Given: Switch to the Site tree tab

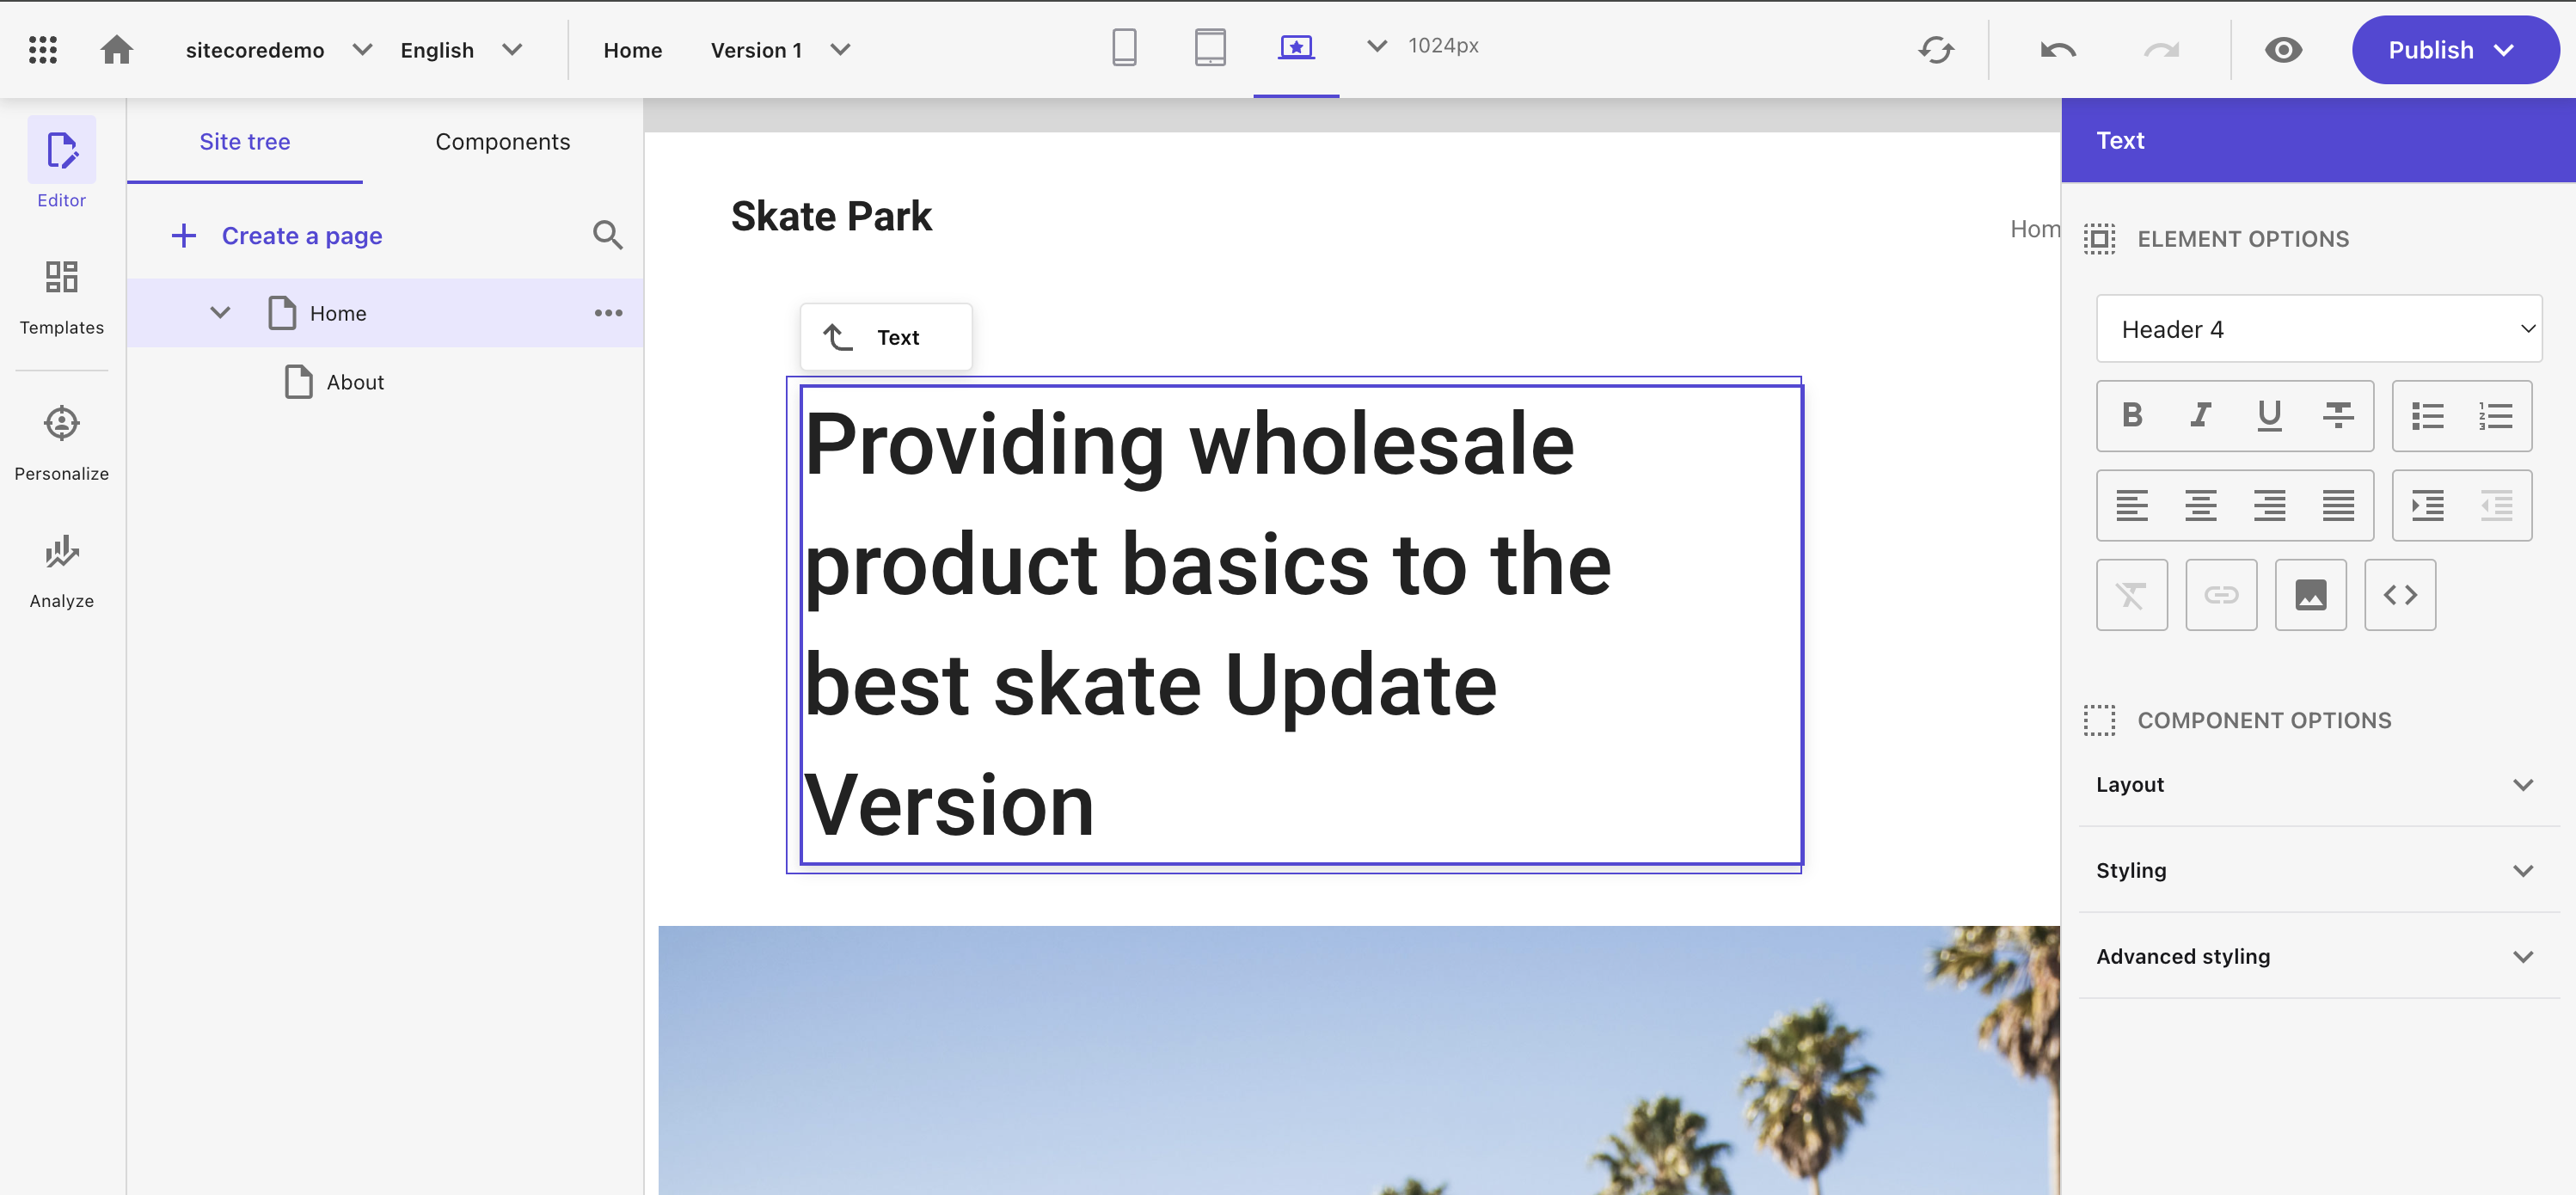Looking at the screenshot, I should click(245, 142).
